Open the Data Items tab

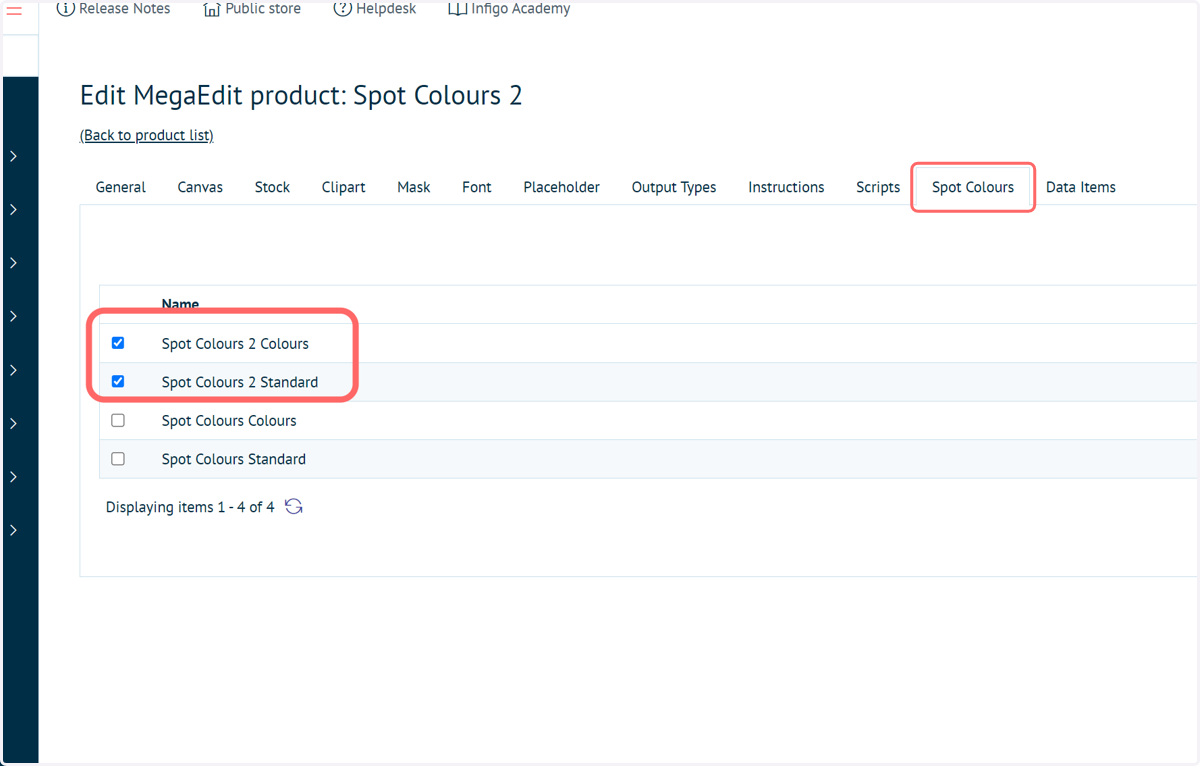click(x=1081, y=187)
